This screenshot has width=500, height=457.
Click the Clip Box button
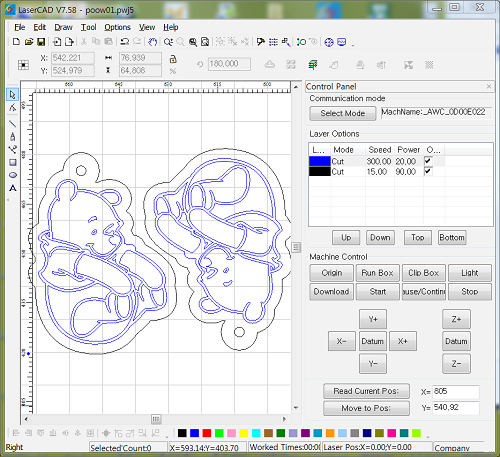[424, 273]
